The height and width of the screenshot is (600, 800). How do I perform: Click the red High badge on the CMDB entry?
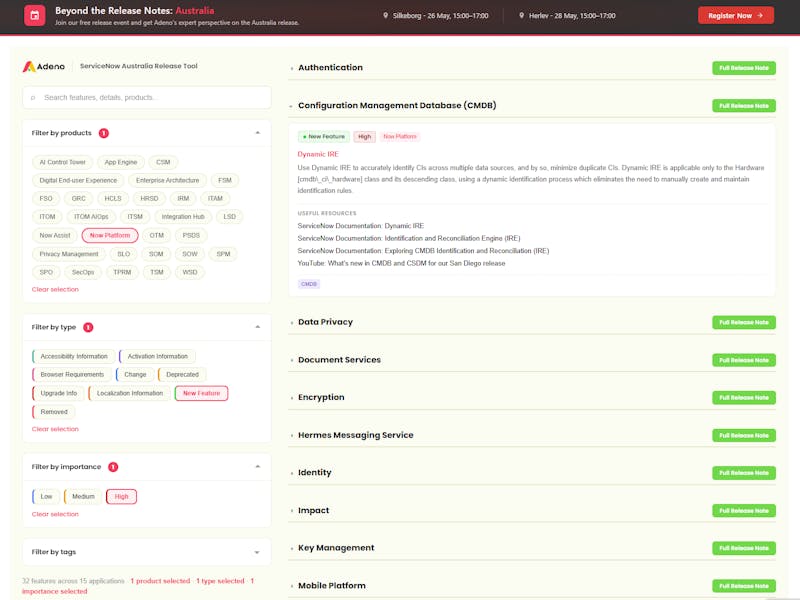pyautogui.click(x=363, y=136)
